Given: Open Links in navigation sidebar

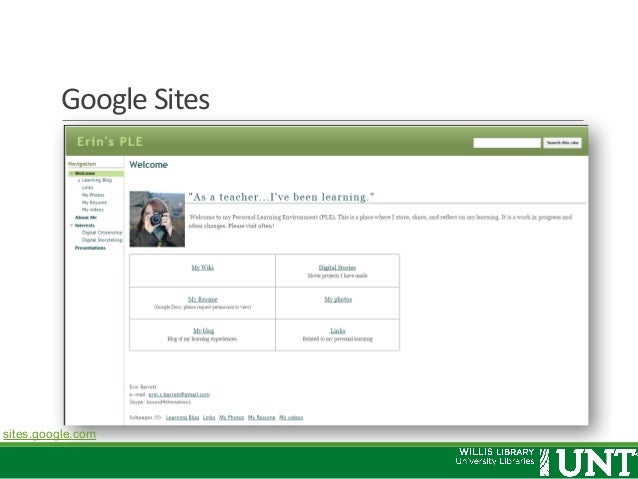Looking at the screenshot, I should click(87, 188).
